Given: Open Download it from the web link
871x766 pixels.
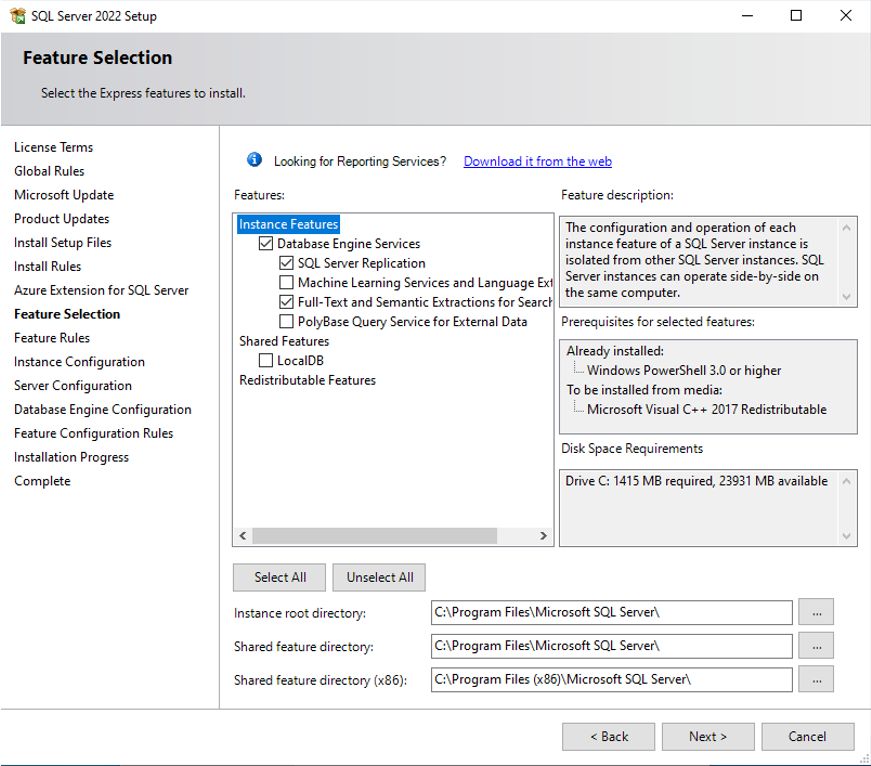Looking at the screenshot, I should click(x=537, y=161).
